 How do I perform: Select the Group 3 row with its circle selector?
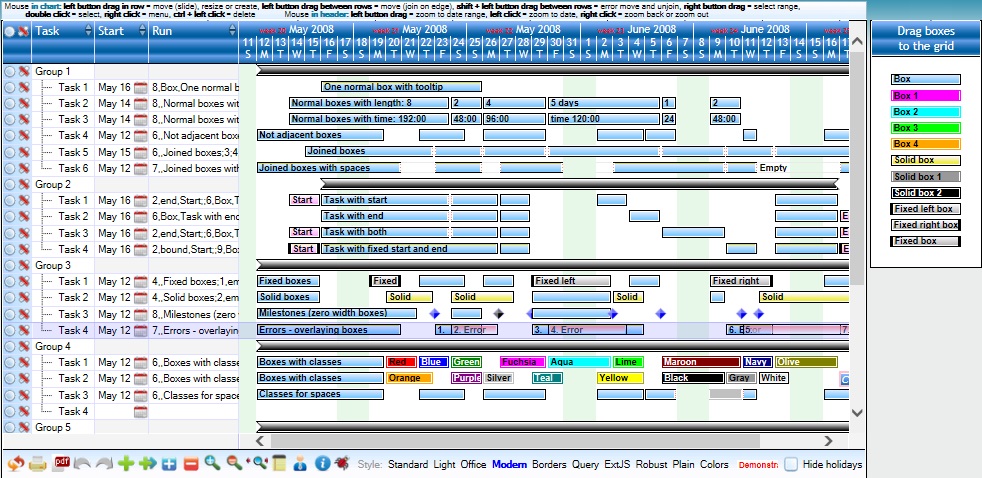9,266
